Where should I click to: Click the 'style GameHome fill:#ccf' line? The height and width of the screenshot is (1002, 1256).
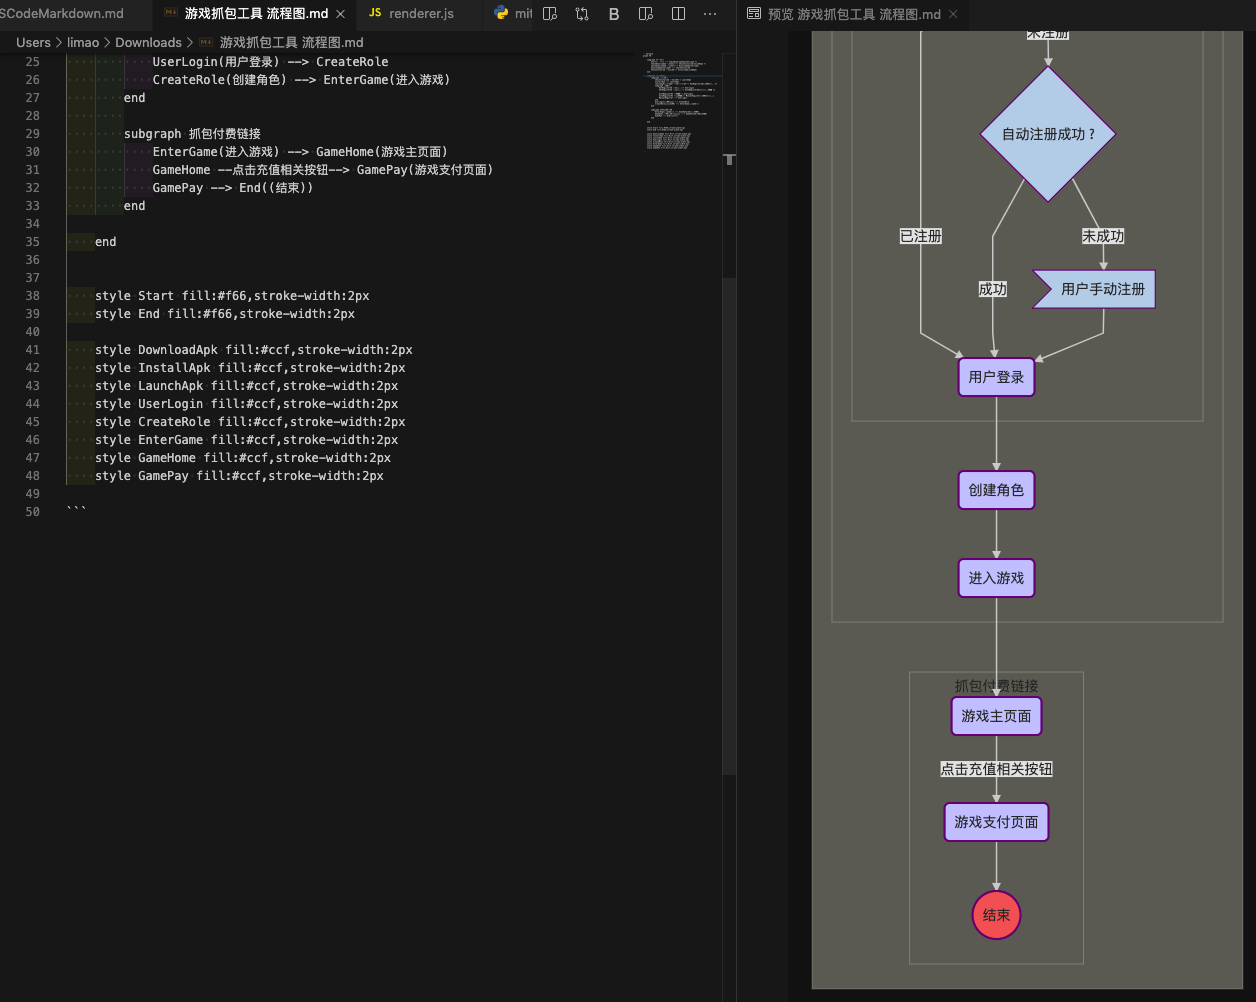[243, 458]
